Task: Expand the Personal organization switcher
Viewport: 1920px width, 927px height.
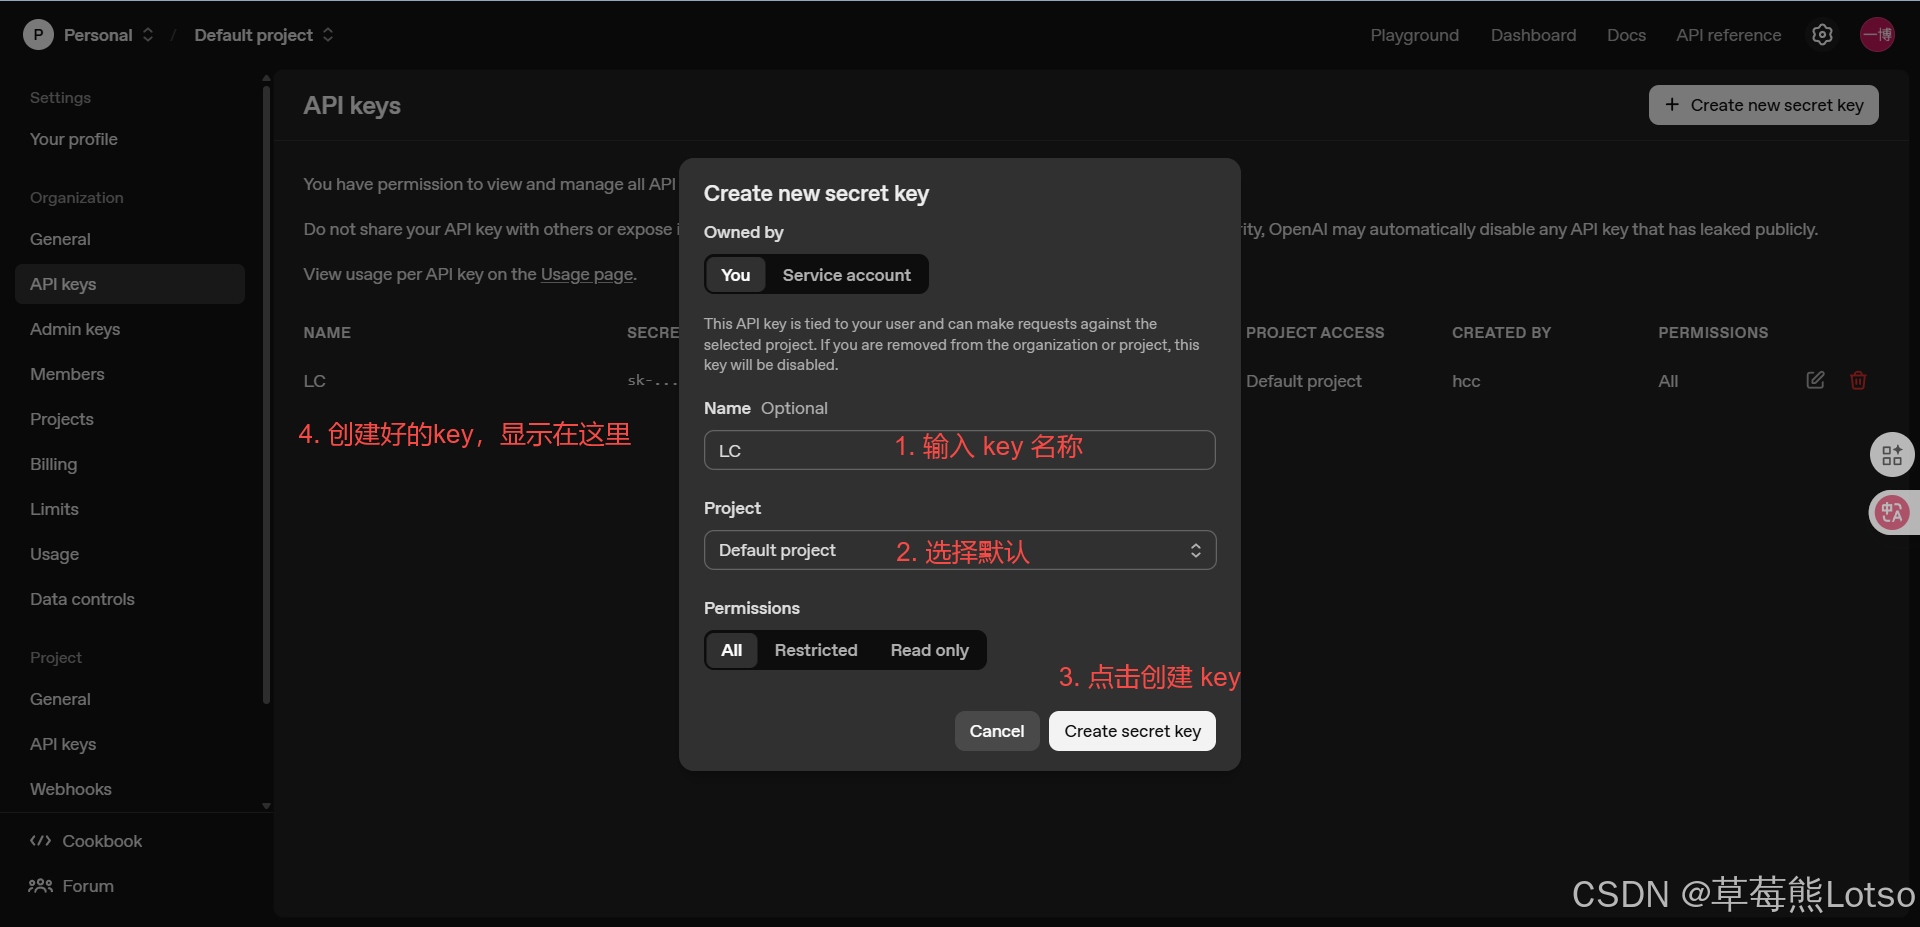Action: point(147,35)
